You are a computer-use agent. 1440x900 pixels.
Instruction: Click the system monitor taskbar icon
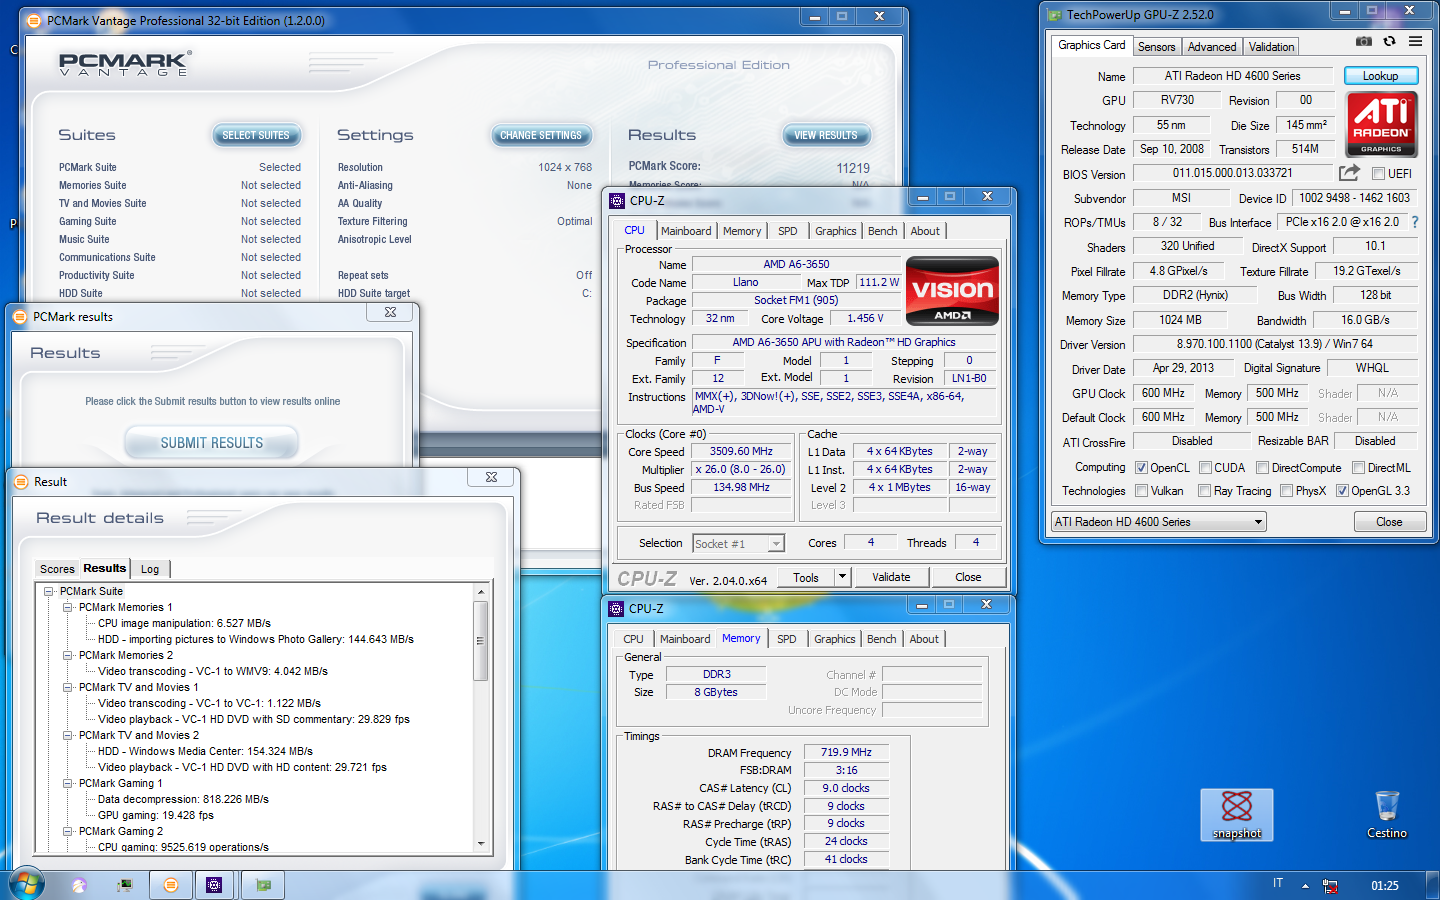(125, 885)
